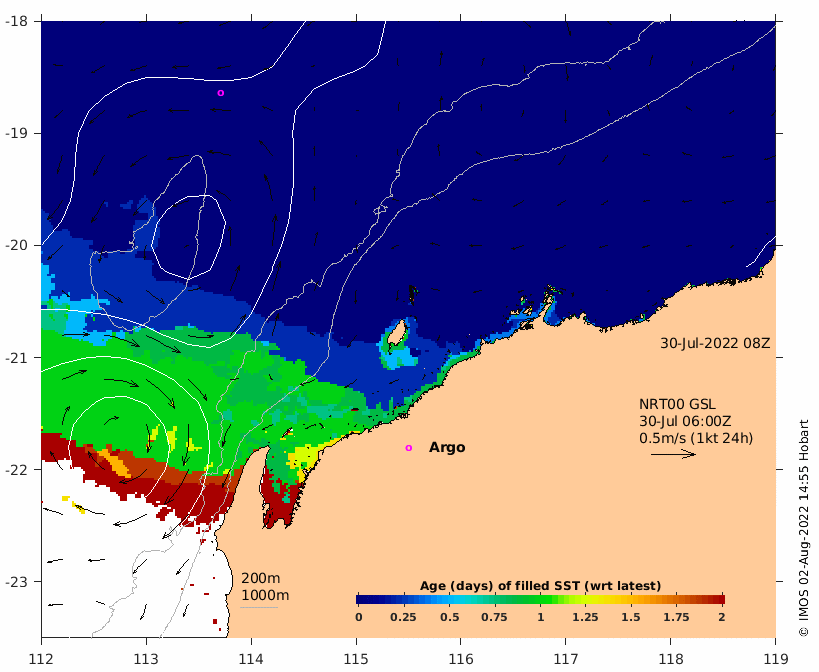Screen dimensions: 819x672
Task: Click the longitude axis label '119'
Action: pyautogui.click(x=776, y=658)
